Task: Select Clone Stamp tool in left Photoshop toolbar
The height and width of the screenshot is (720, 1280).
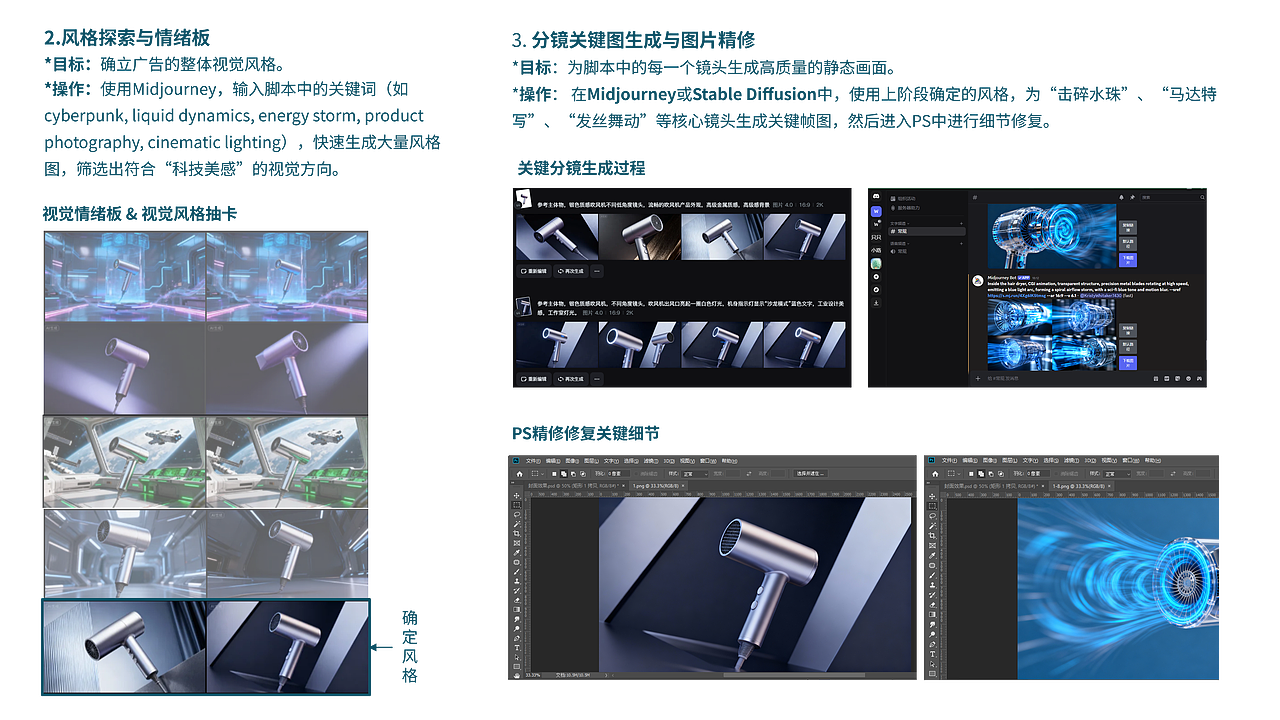Action: coord(517,581)
